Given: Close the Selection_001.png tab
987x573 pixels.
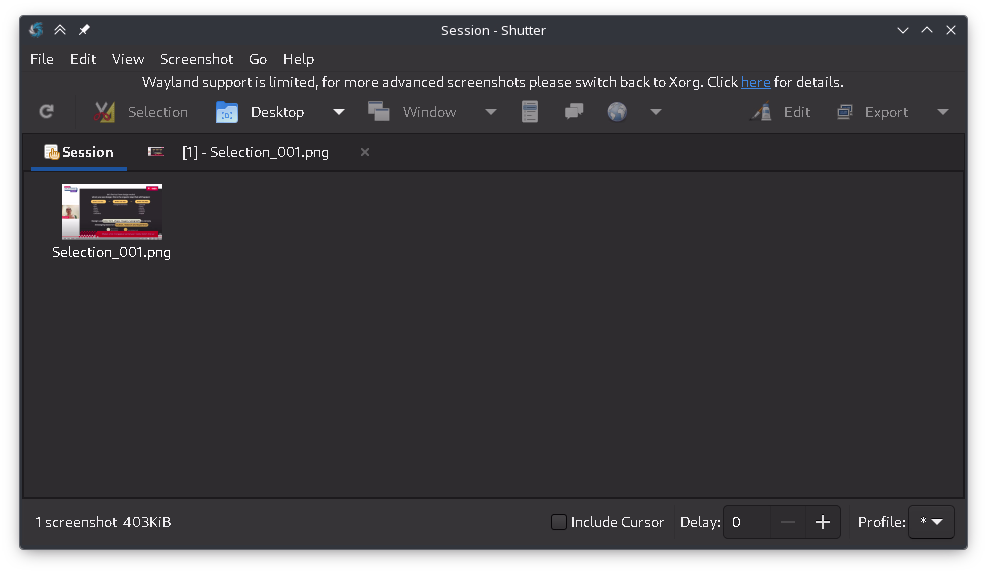Looking at the screenshot, I should (365, 152).
